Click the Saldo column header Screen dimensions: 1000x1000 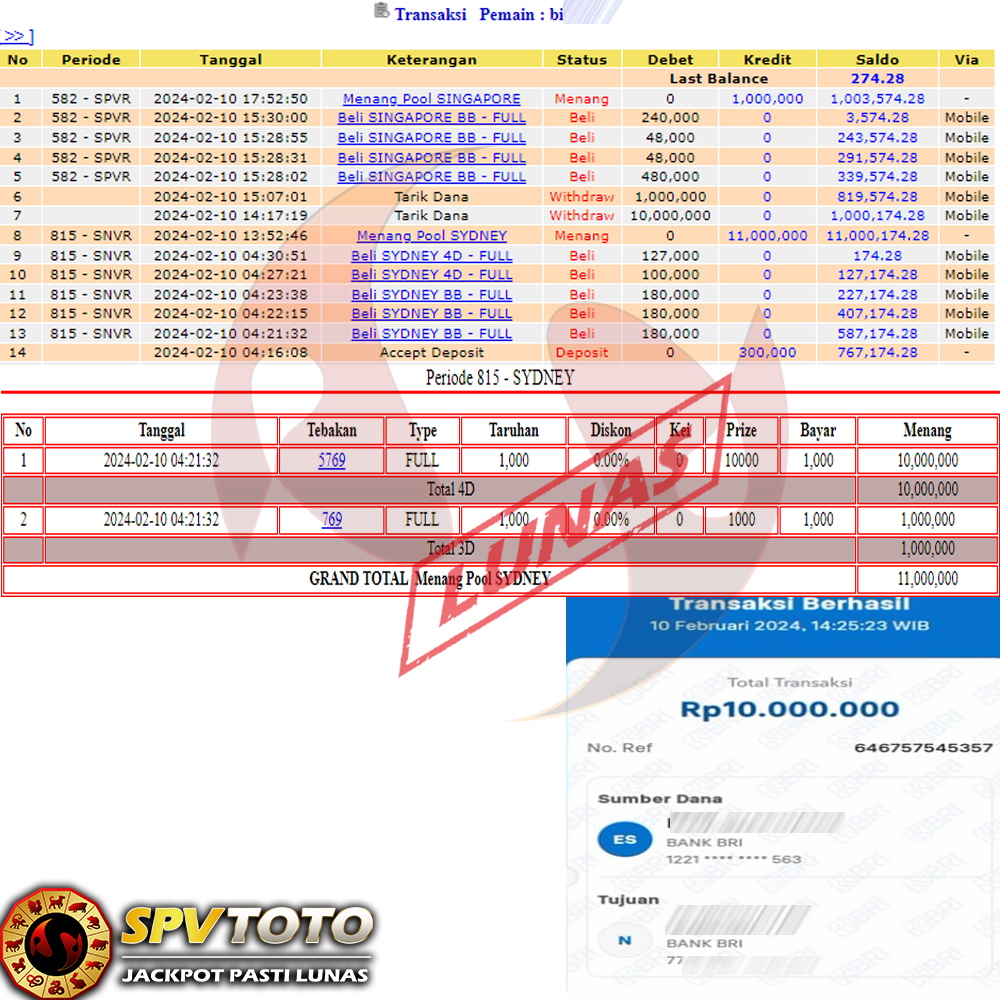(x=877, y=60)
